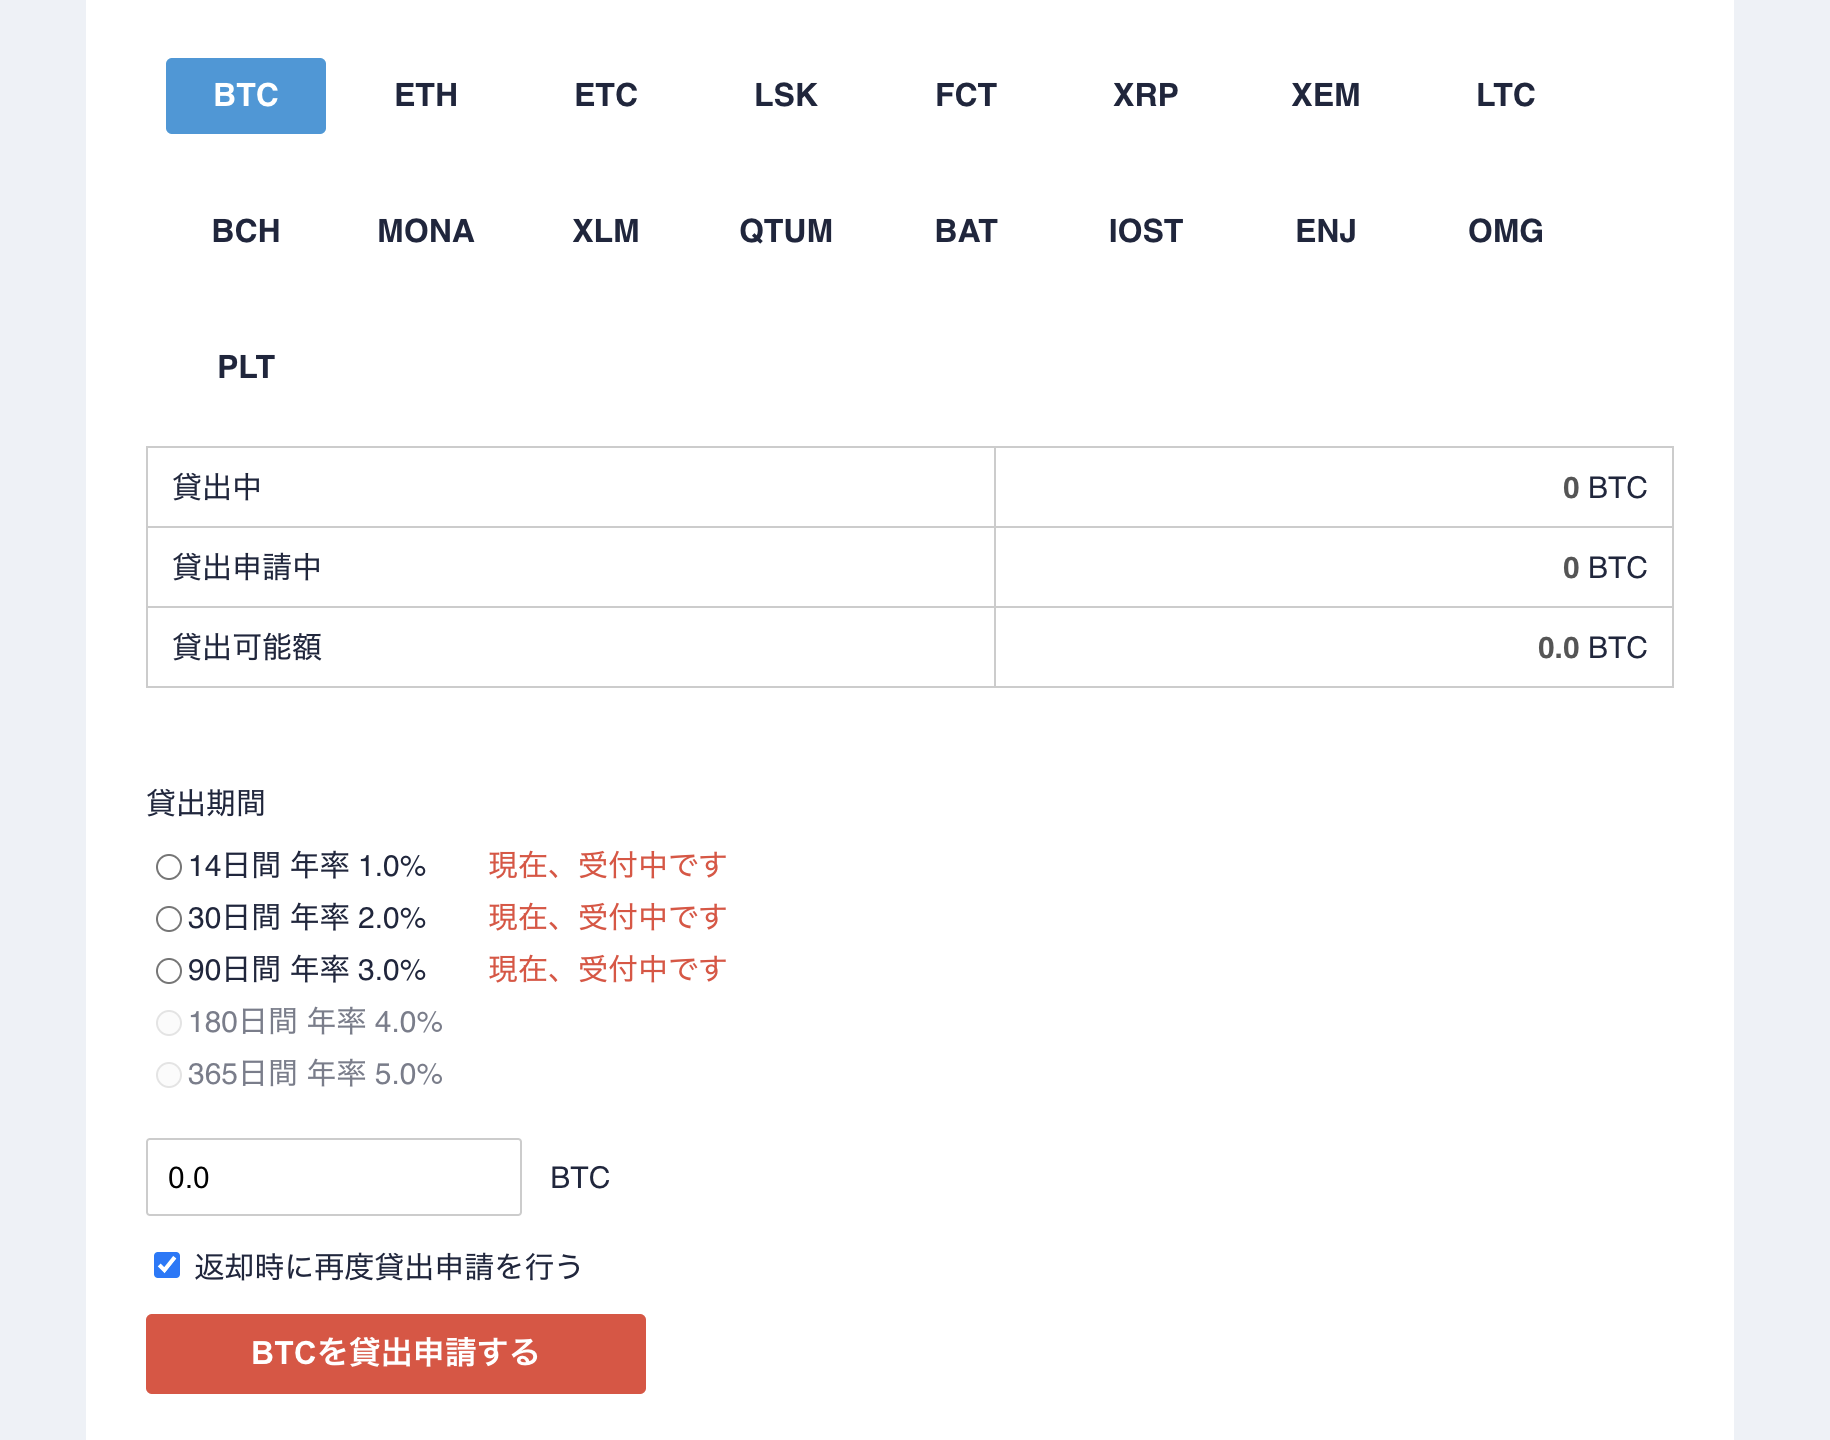
Task: Choose the 30日間 年率 2.0% option
Action: point(169,919)
